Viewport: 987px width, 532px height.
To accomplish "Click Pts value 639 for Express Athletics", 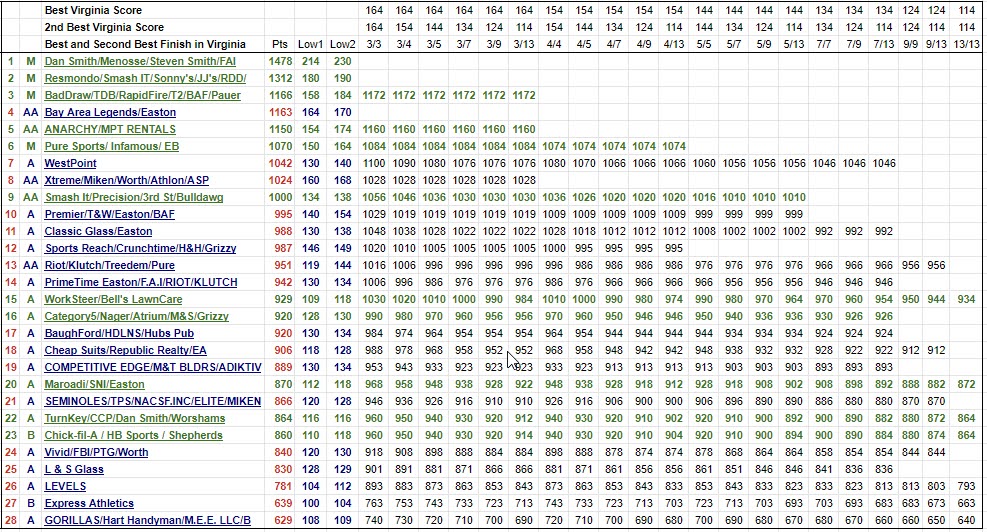I will pos(283,503).
